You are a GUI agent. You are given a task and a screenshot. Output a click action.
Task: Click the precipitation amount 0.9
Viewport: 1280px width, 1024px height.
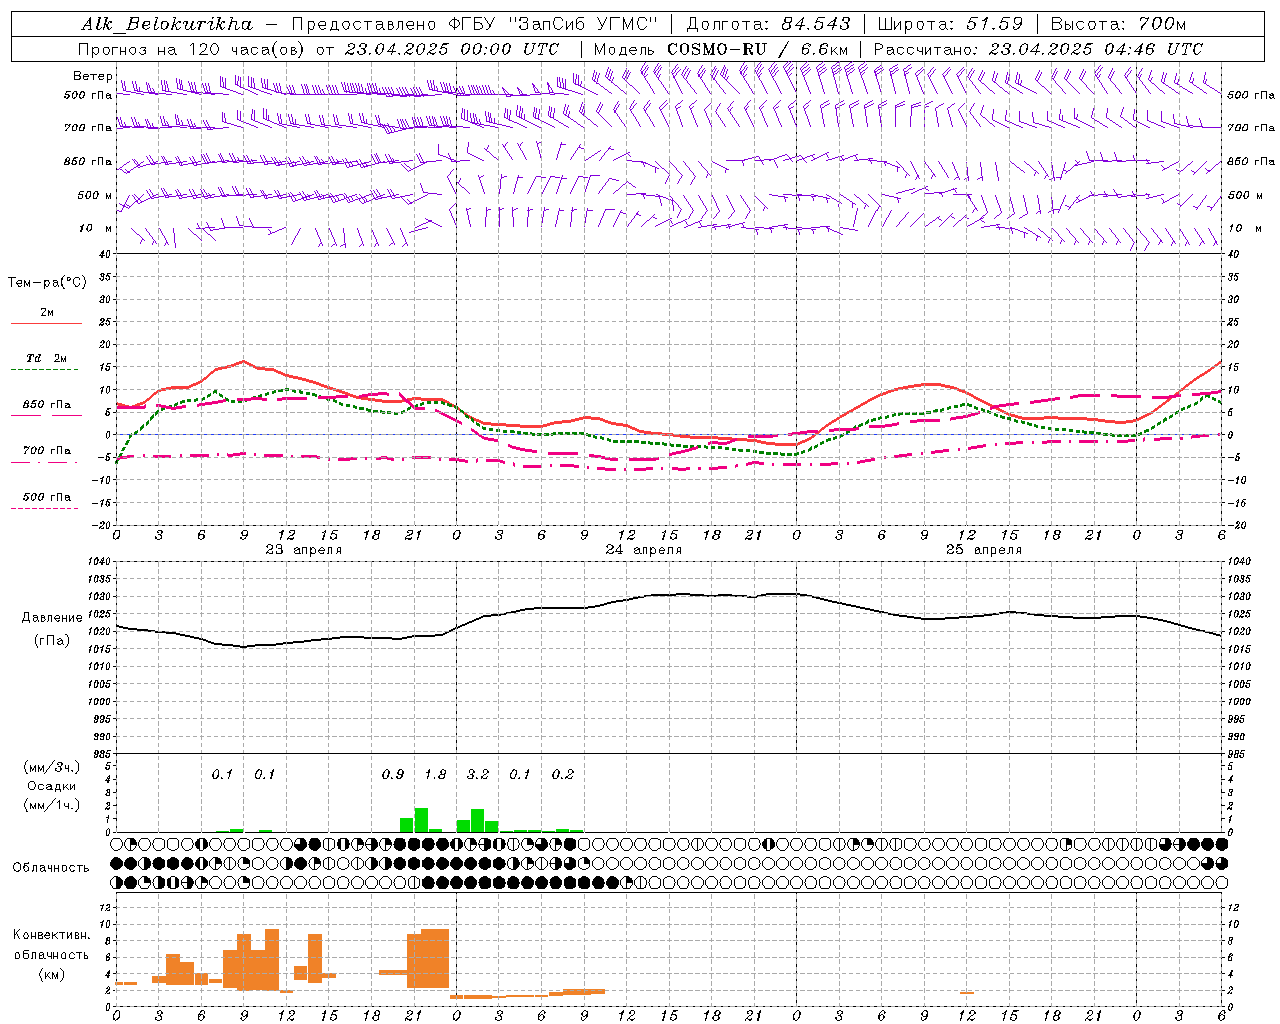pos(393,774)
